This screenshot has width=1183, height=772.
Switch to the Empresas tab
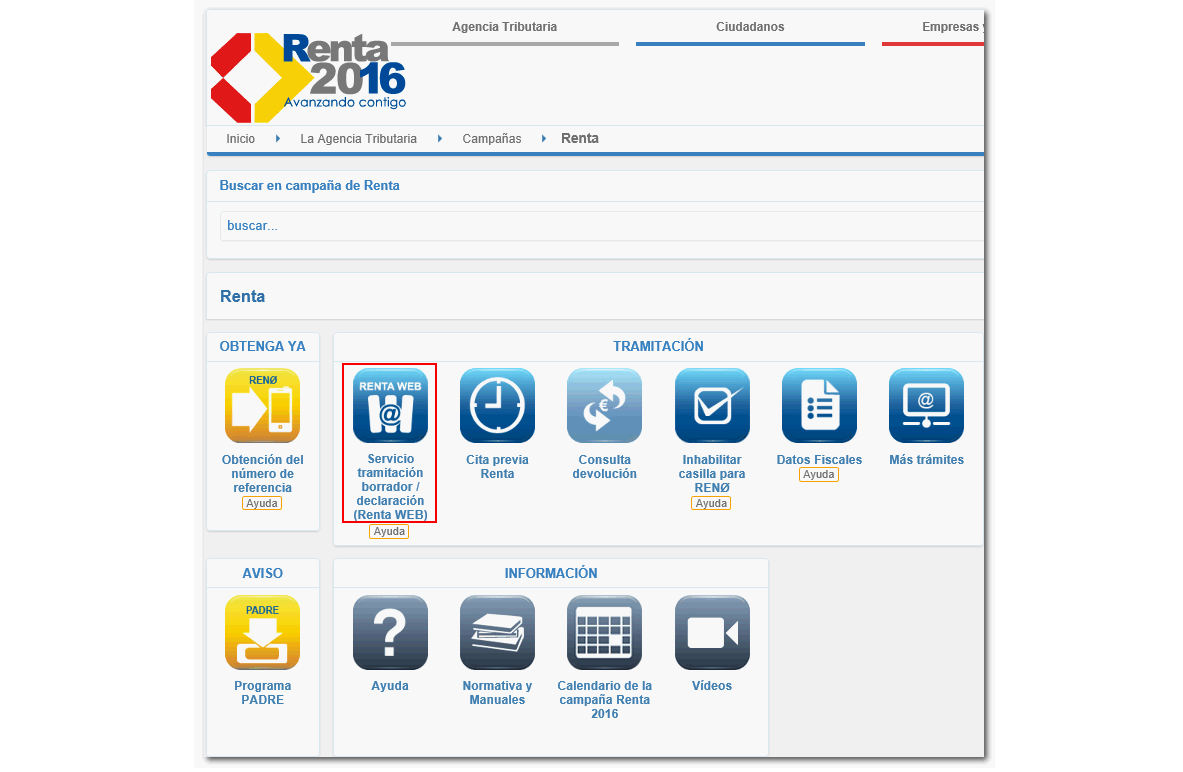click(952, 27)
